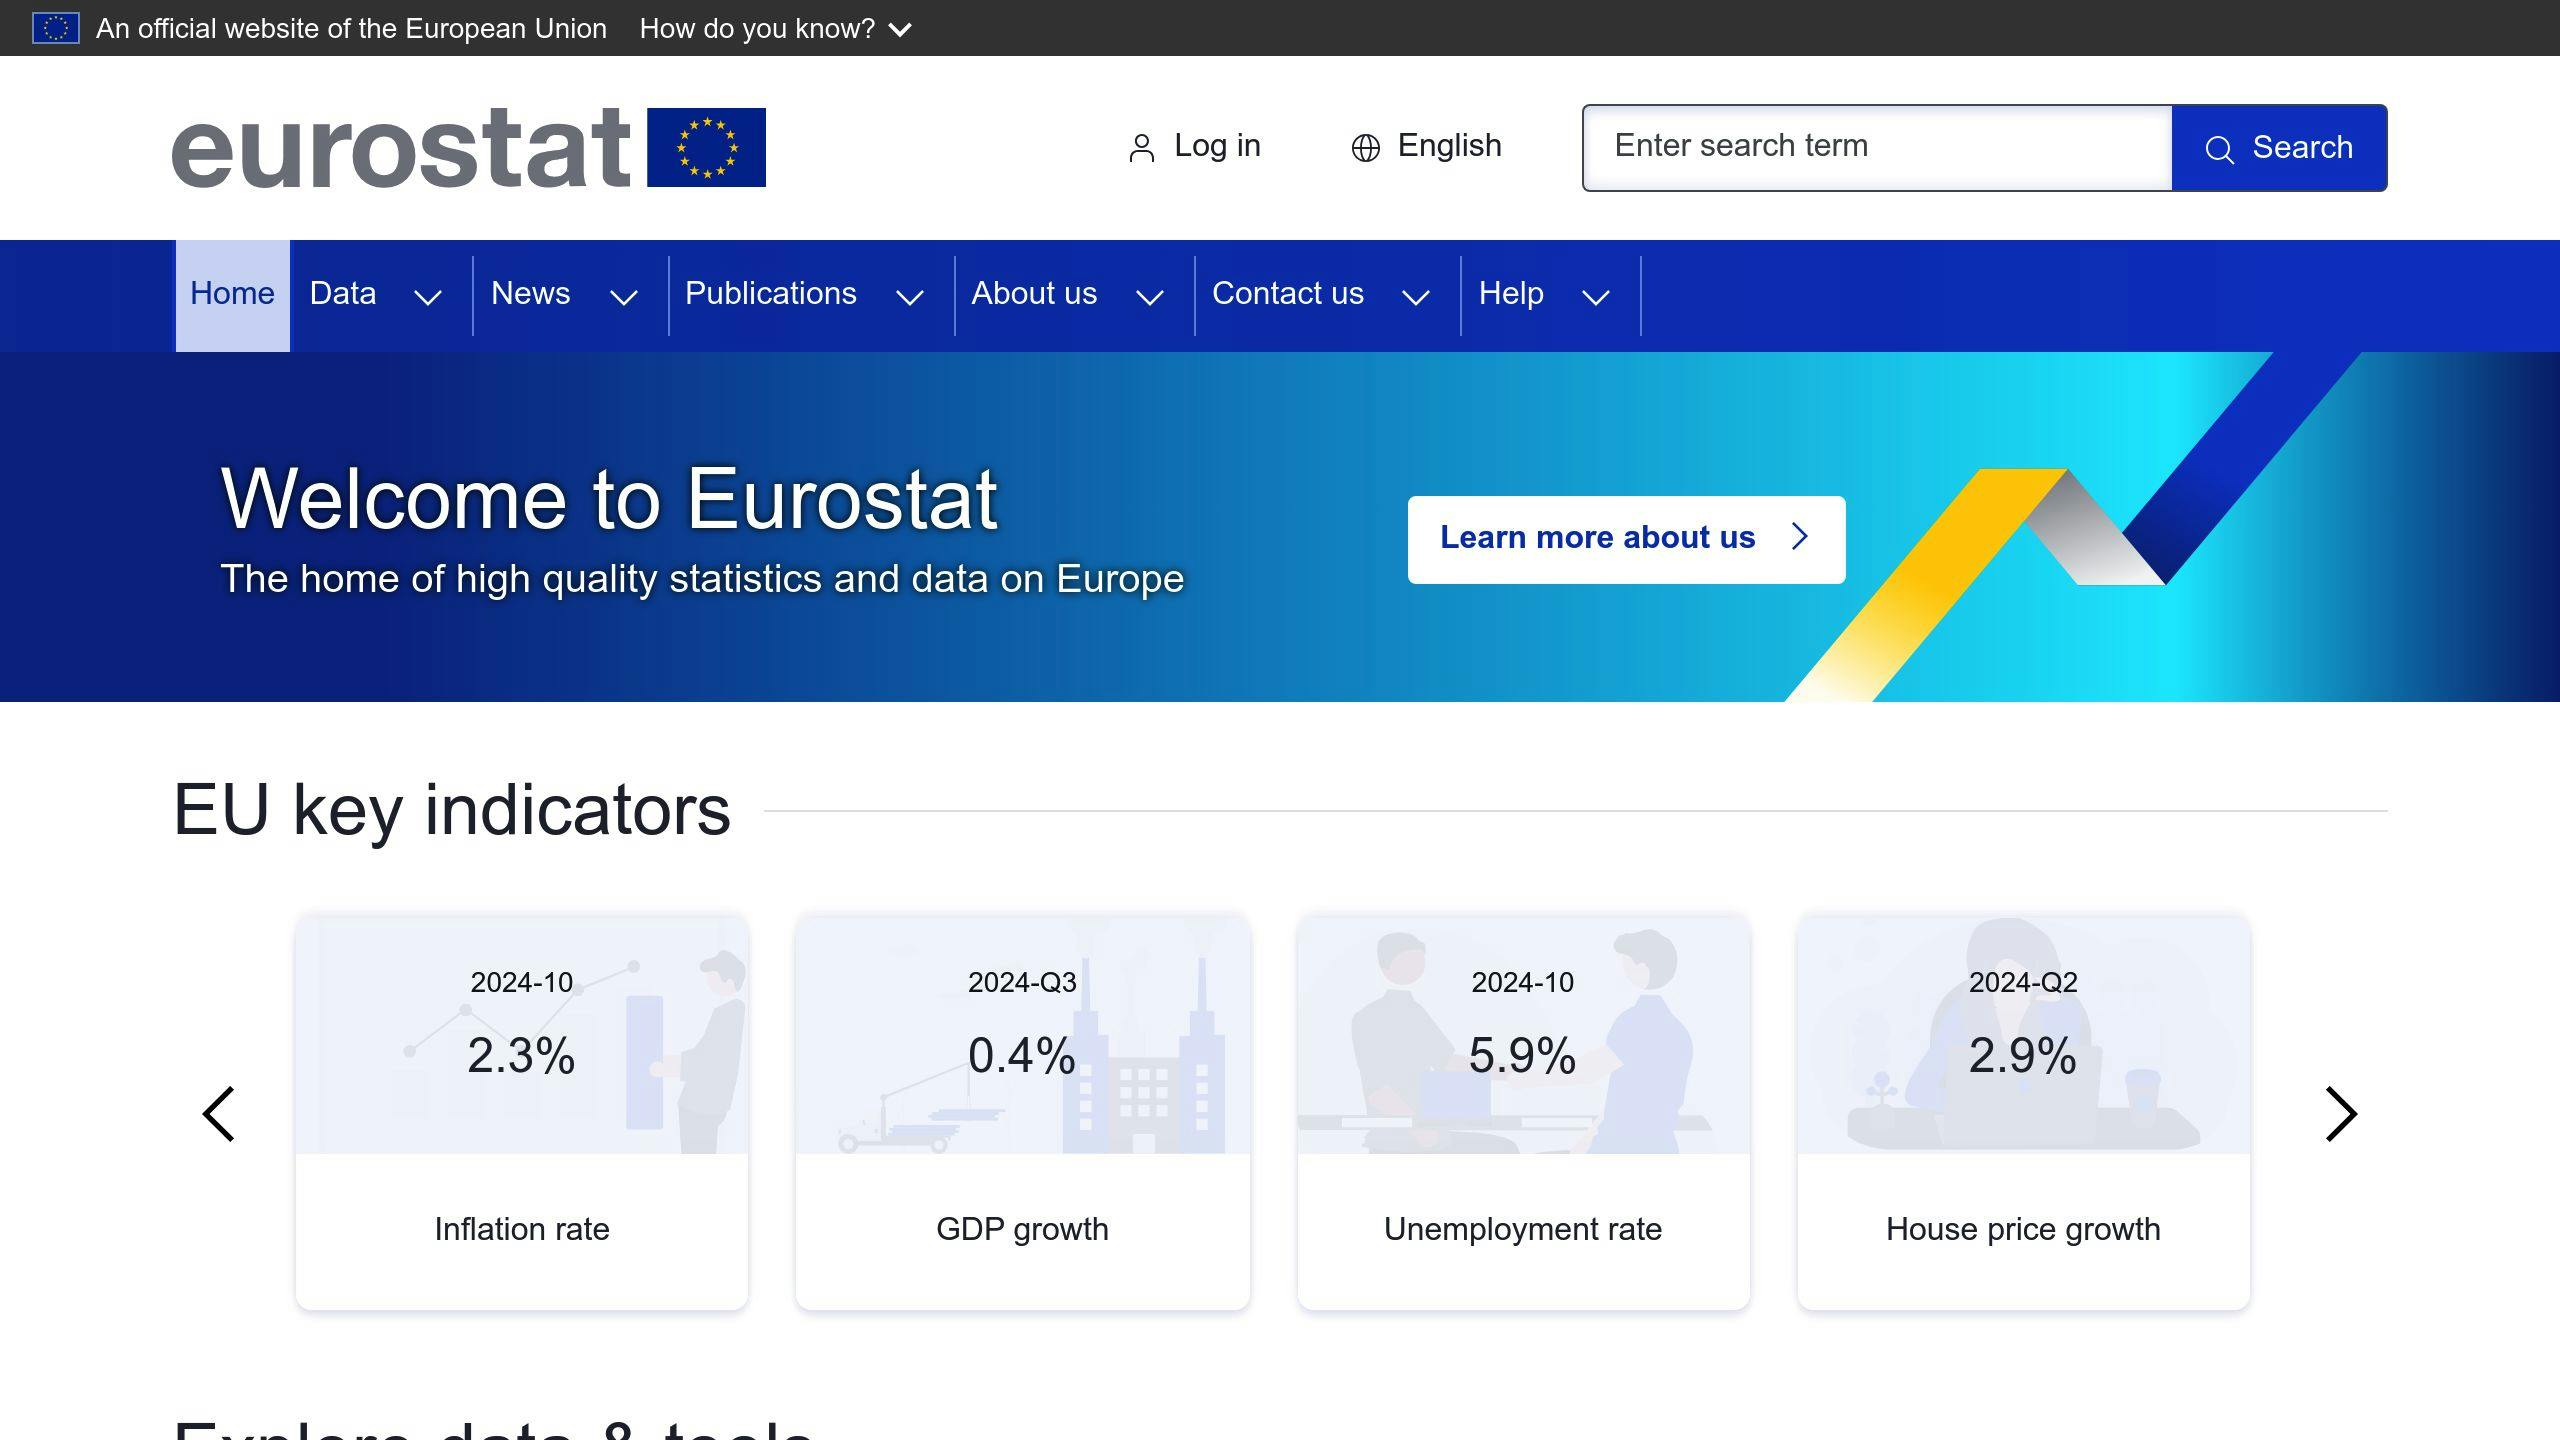Viewport: 2560px width, 1440px height.
Task: Click the 2024-Q2 period label
Action: point(2023,982)
